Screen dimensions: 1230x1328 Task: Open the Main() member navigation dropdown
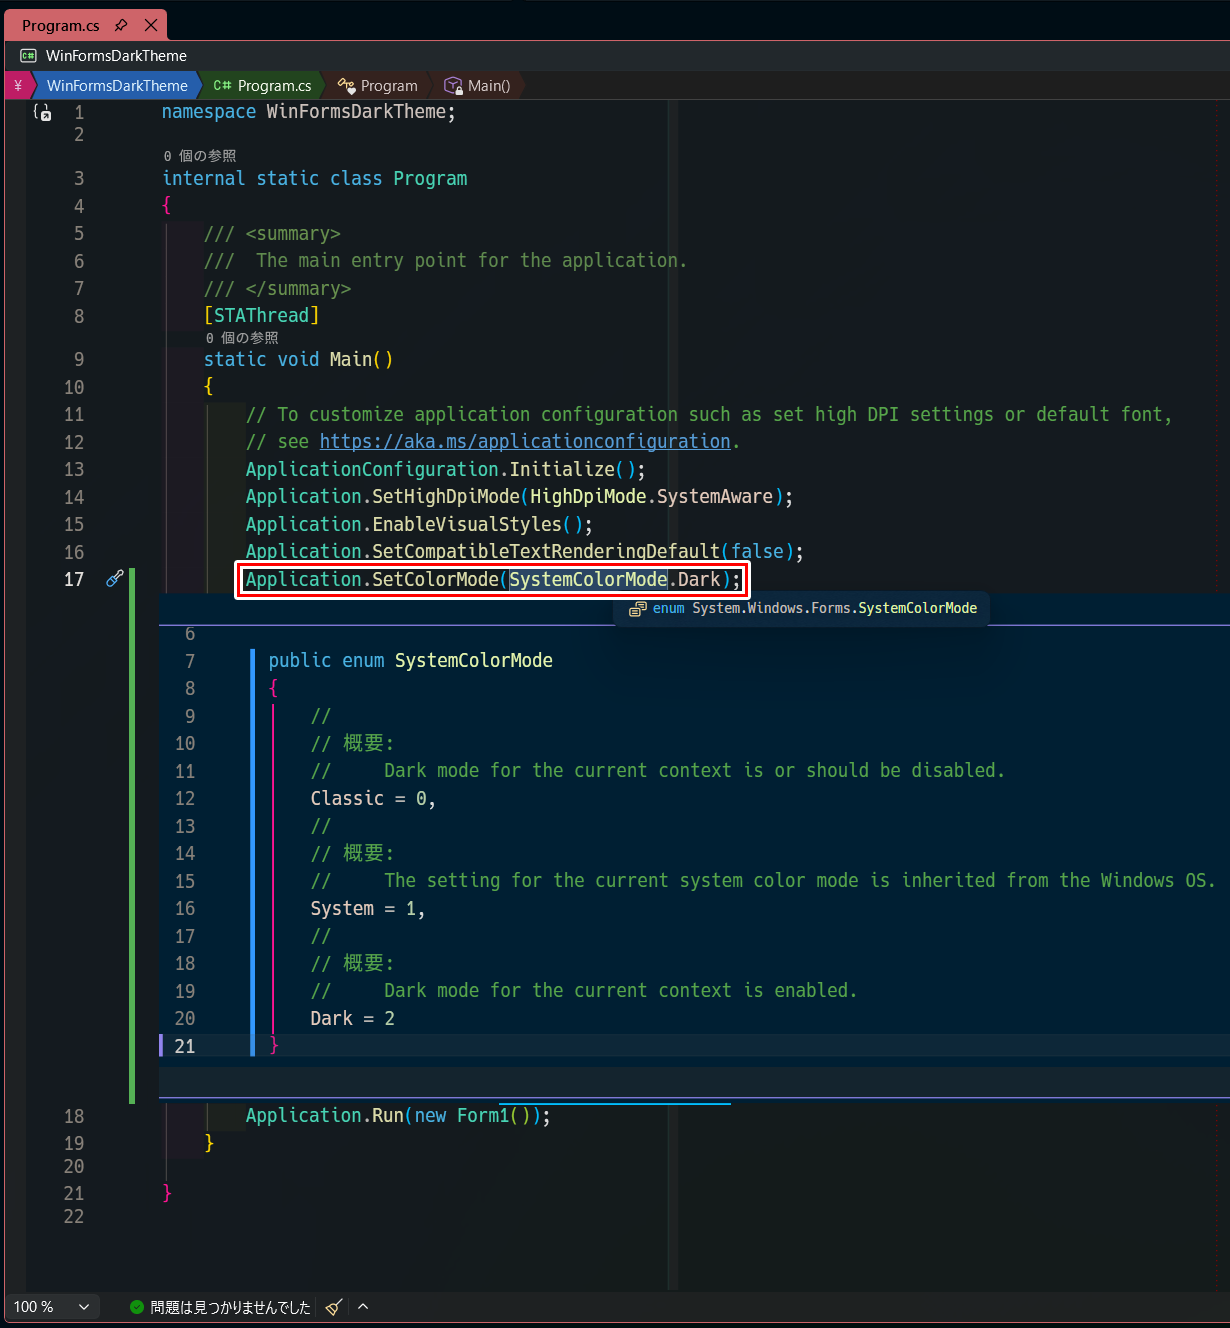478,86
